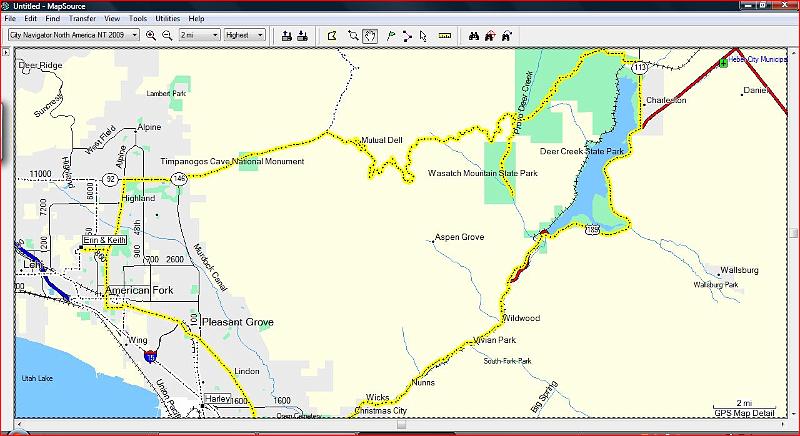Open the Utilities menu
Image resolution: width=800 pixels, height=436 pixels.
pyautogui.click(x=168, y=18)
